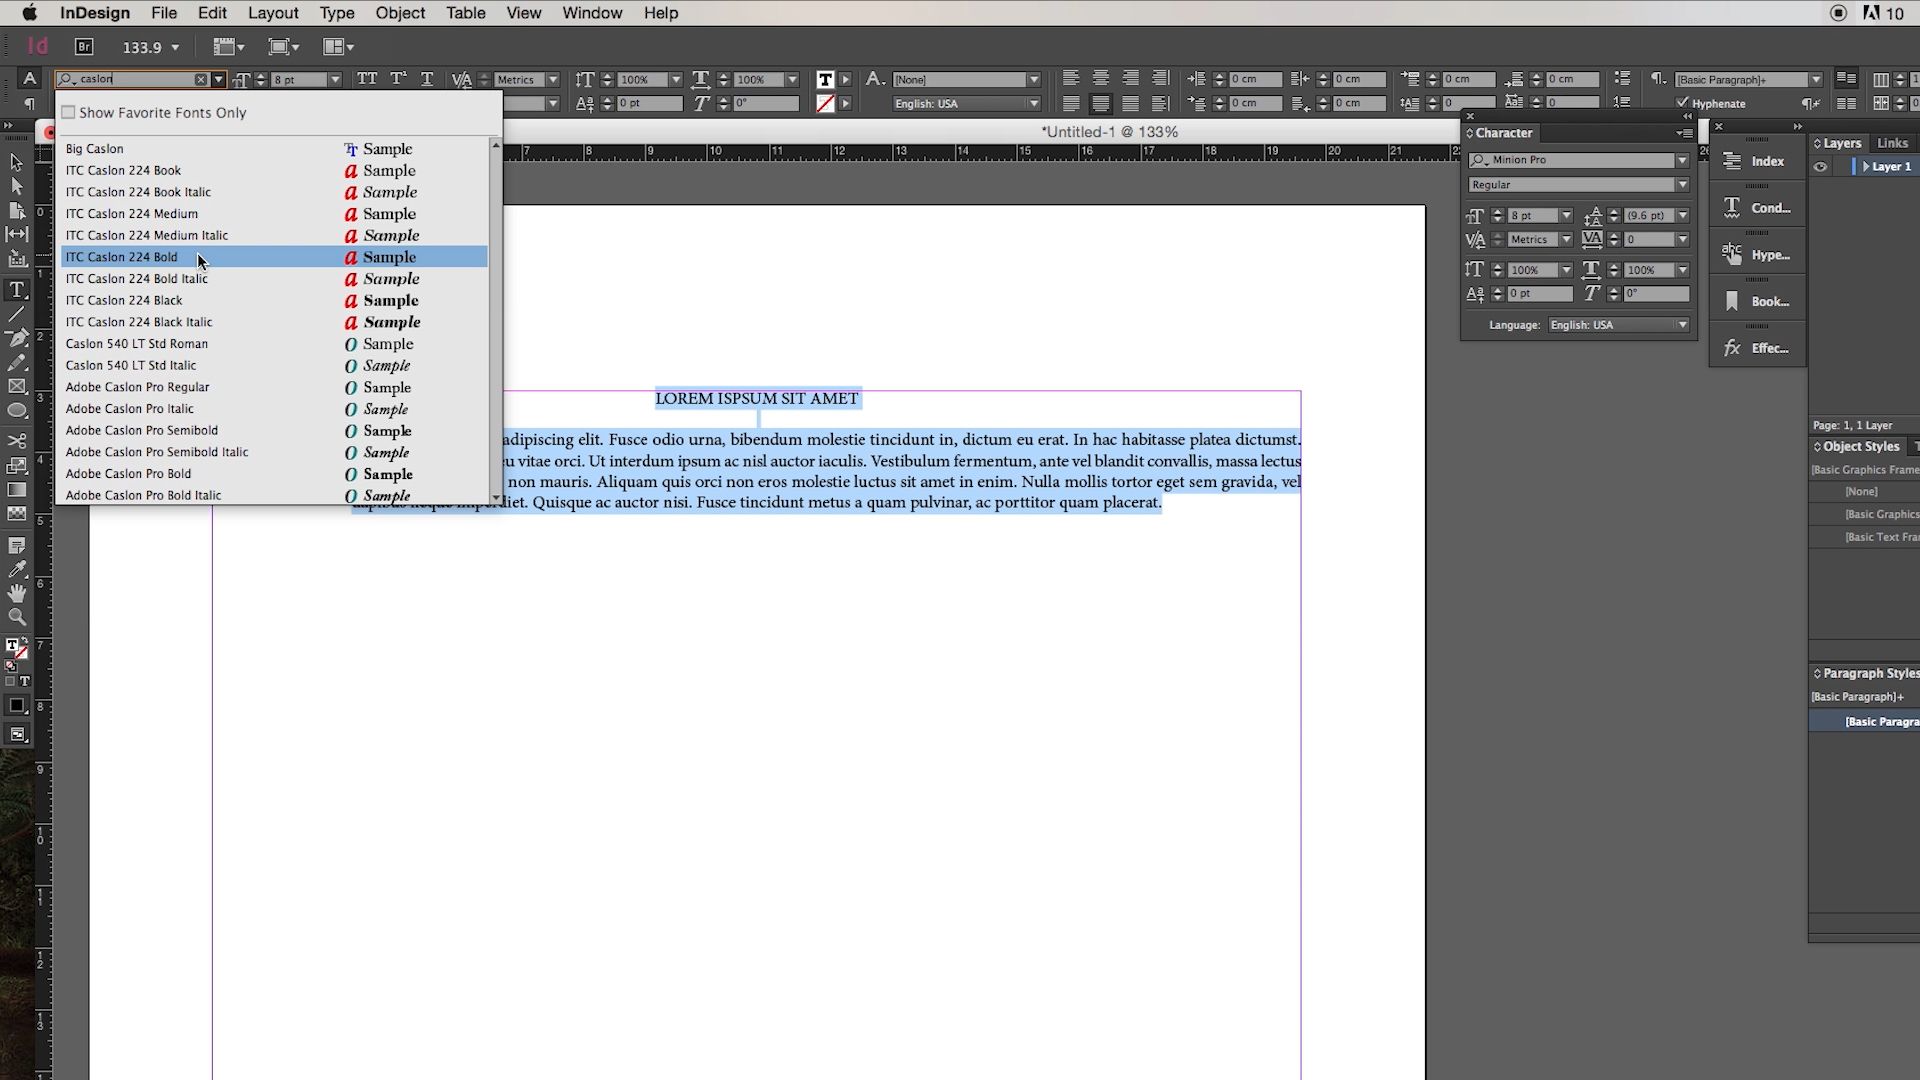This screenshot has height=1080, width=1920.
Task: Select the Ellipse tool
Action: 16,410
